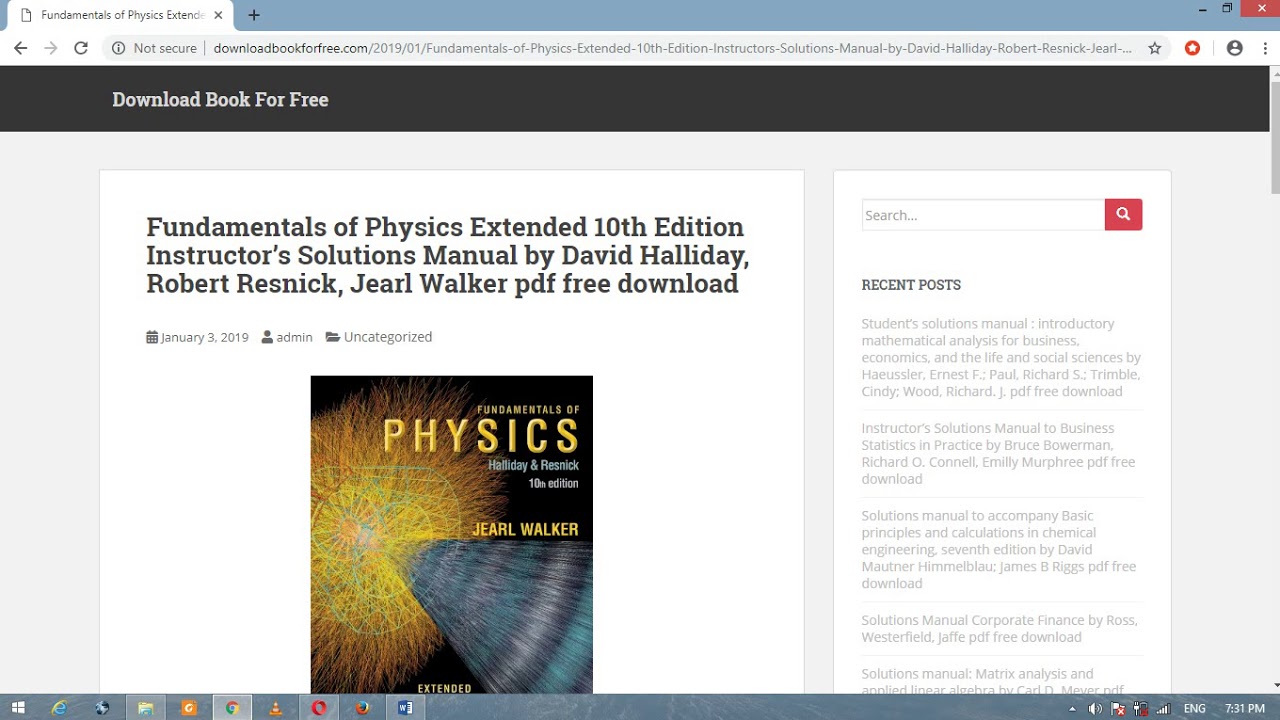Open the orange taskbar application icon
Screen dimensions: 1280x720
tap(189, 708)
